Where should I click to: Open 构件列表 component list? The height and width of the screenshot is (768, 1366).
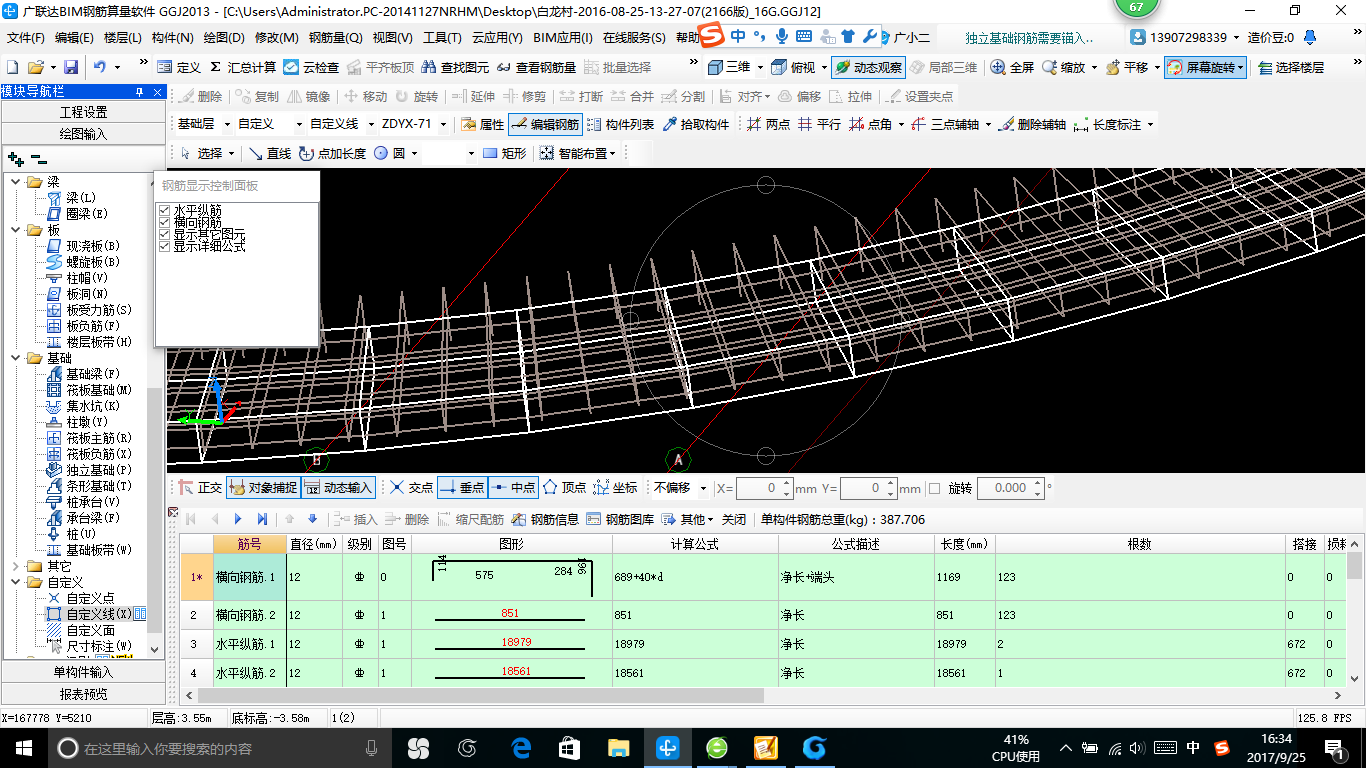click(620, 125)
